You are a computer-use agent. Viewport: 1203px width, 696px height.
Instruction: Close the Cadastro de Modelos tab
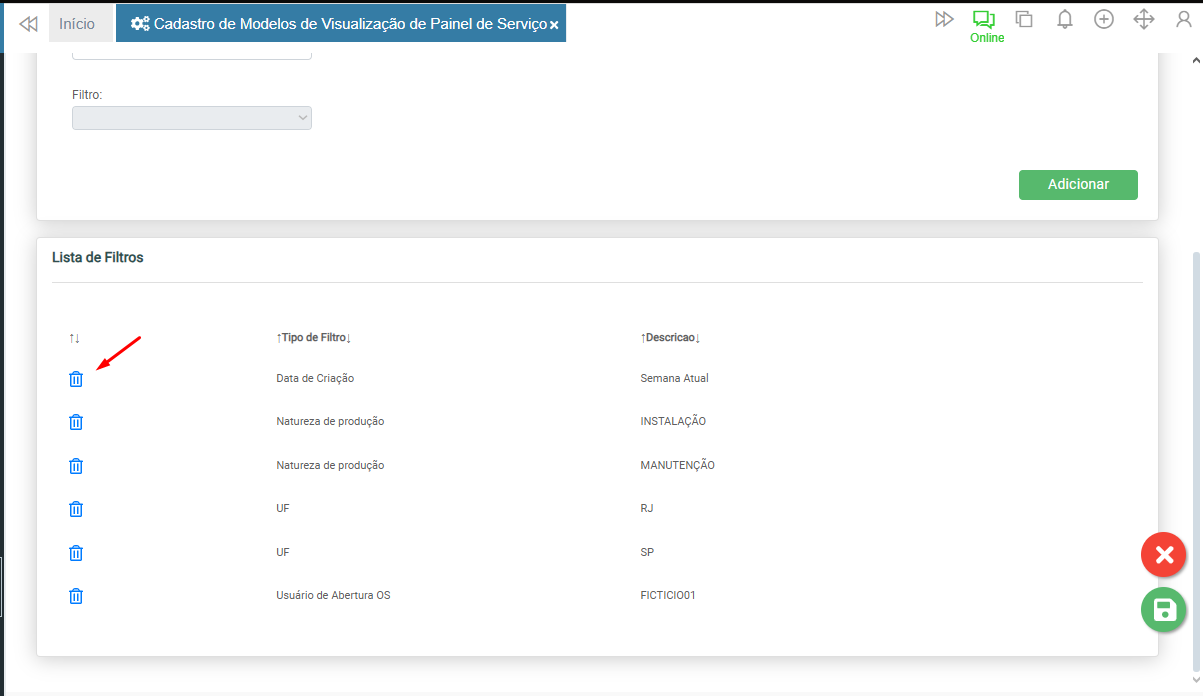point(554,24)
